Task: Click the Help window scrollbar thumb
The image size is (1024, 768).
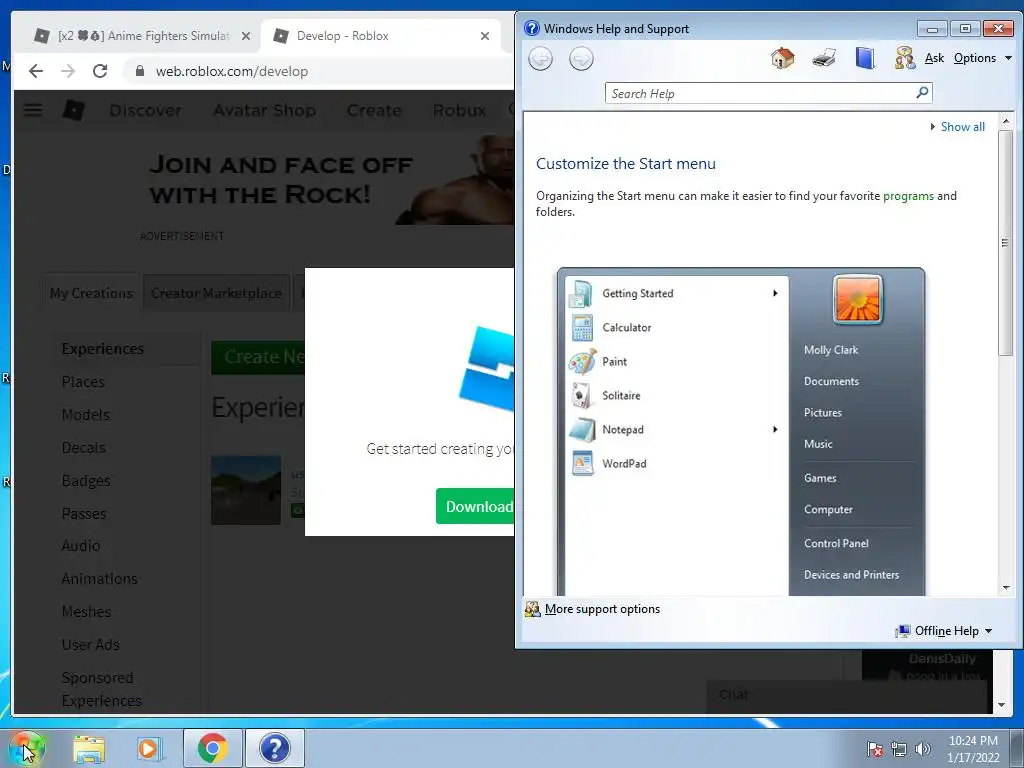Action: coord(1005,242)
